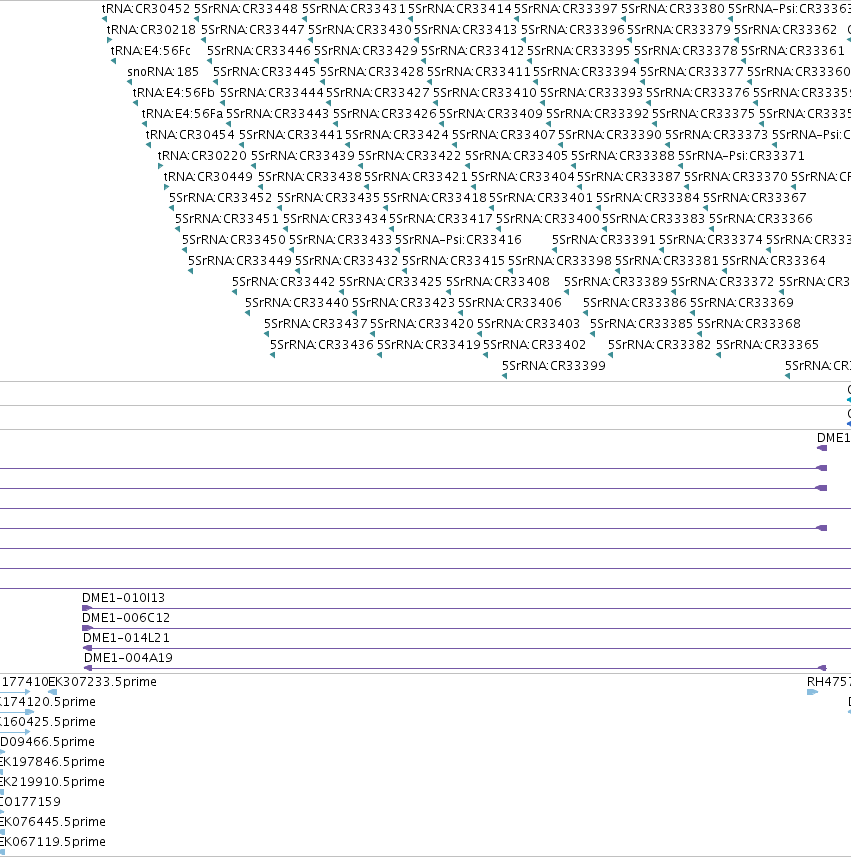Viewport: 851px width, 857px height.
Task: Click start arrowhead of DME1-010I13 clone
Action: point(86,608)
